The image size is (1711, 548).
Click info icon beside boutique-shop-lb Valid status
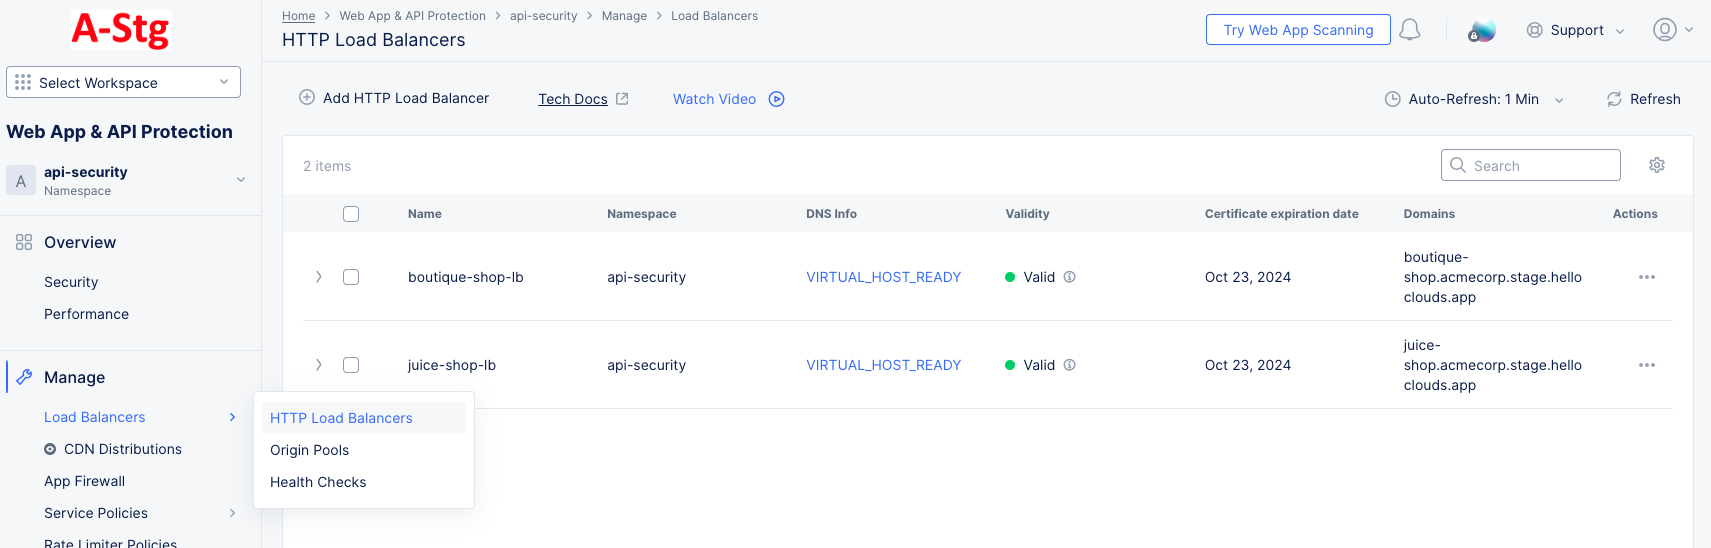point(1069,277)
